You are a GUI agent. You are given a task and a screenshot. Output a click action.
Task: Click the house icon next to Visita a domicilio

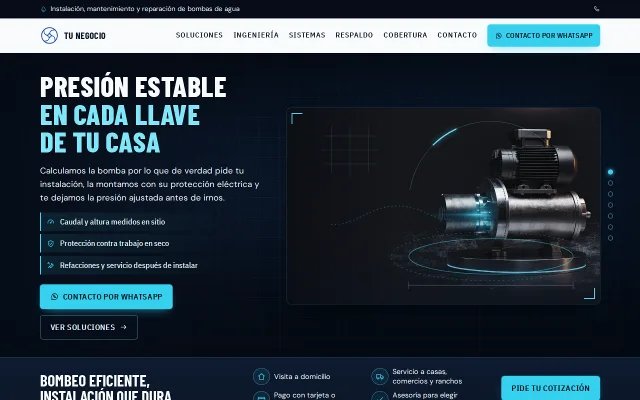261,377
